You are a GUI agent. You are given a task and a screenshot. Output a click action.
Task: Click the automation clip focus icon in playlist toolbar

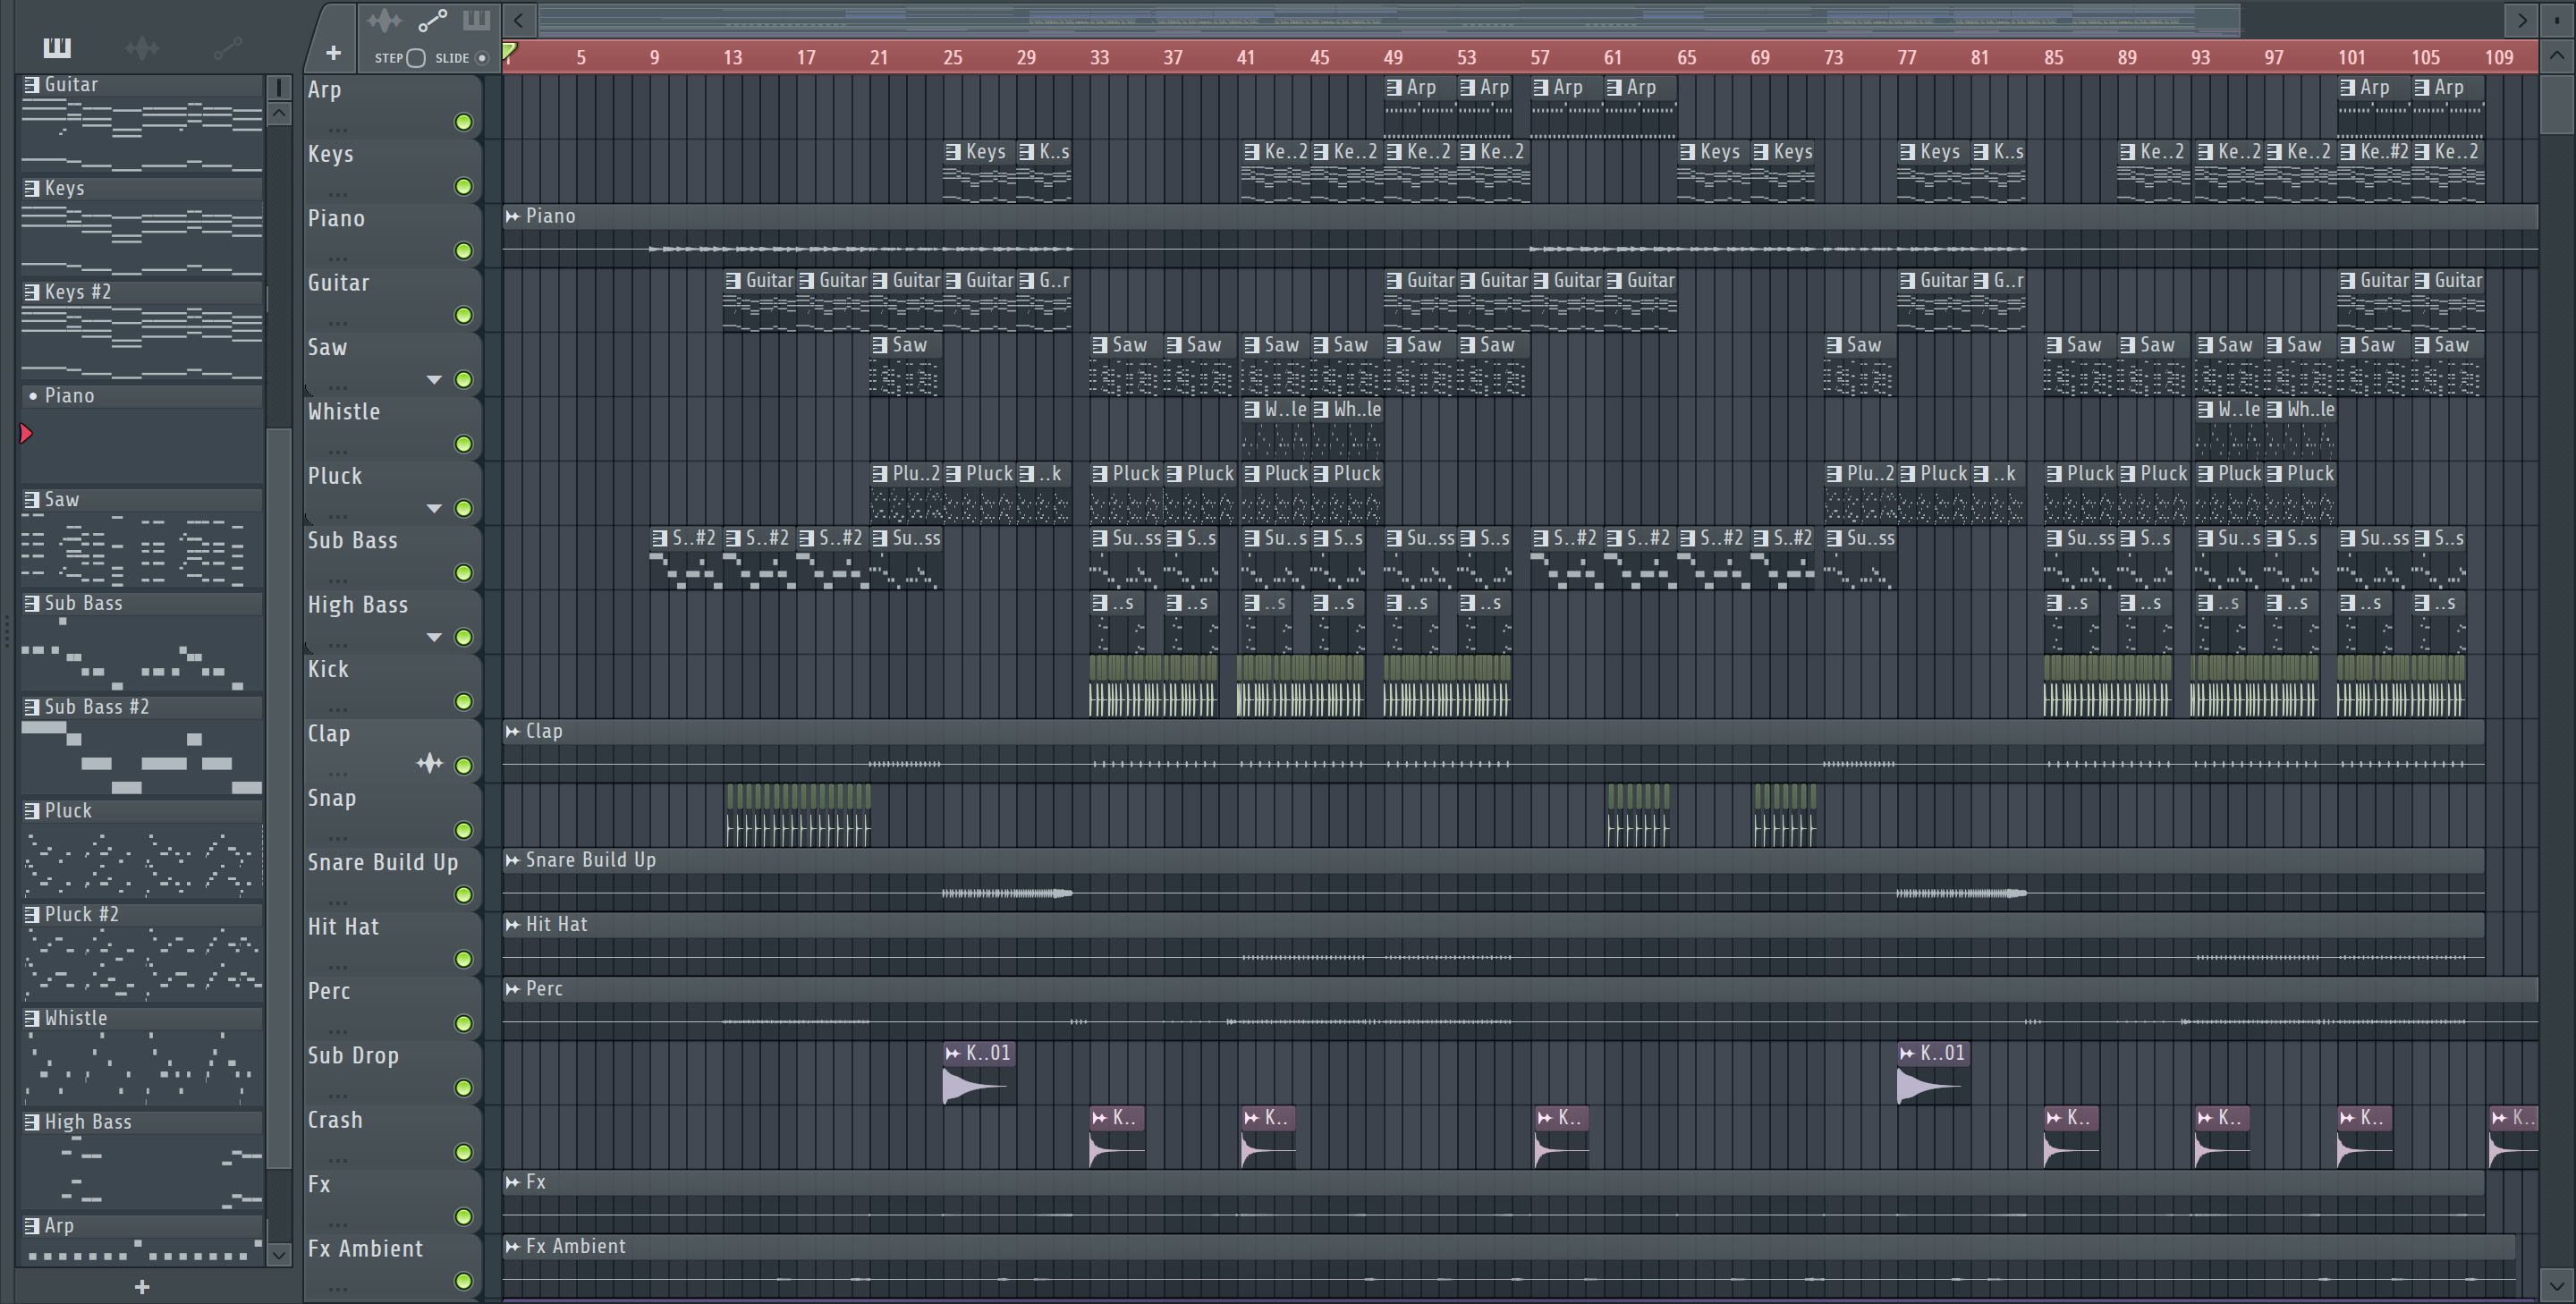tap(432, 20)
